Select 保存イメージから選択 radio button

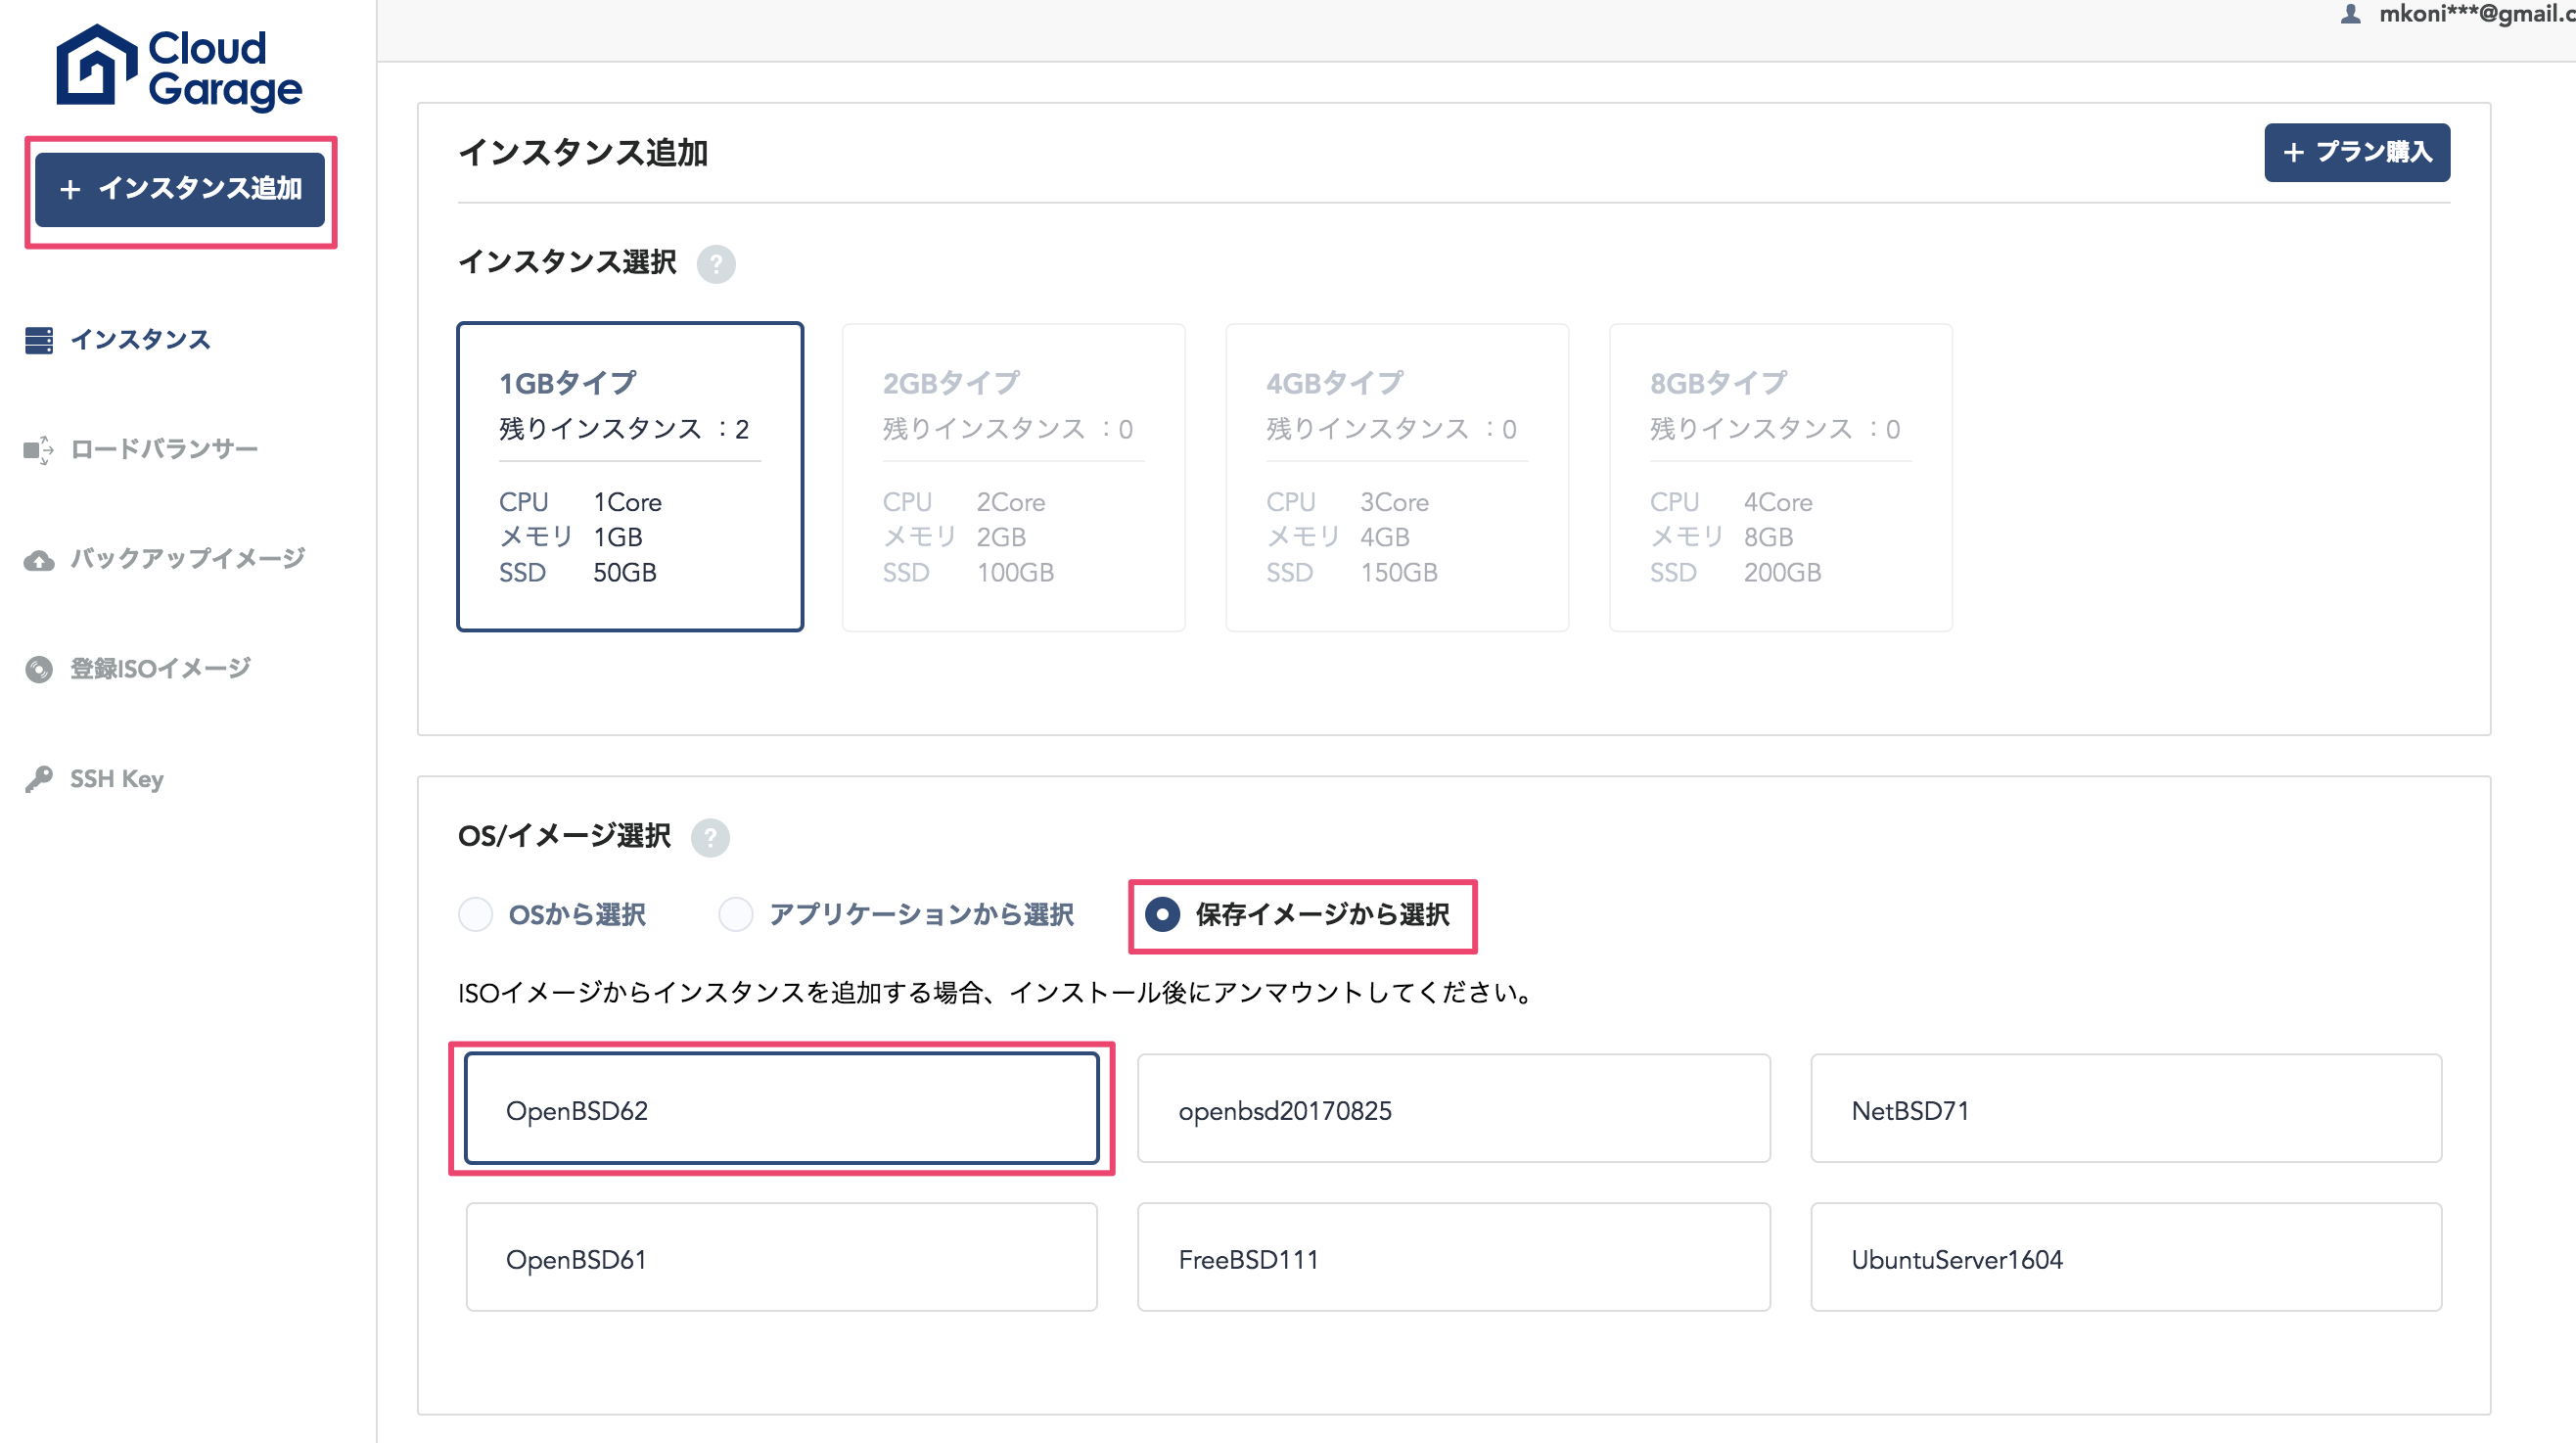coord(1162,914)
